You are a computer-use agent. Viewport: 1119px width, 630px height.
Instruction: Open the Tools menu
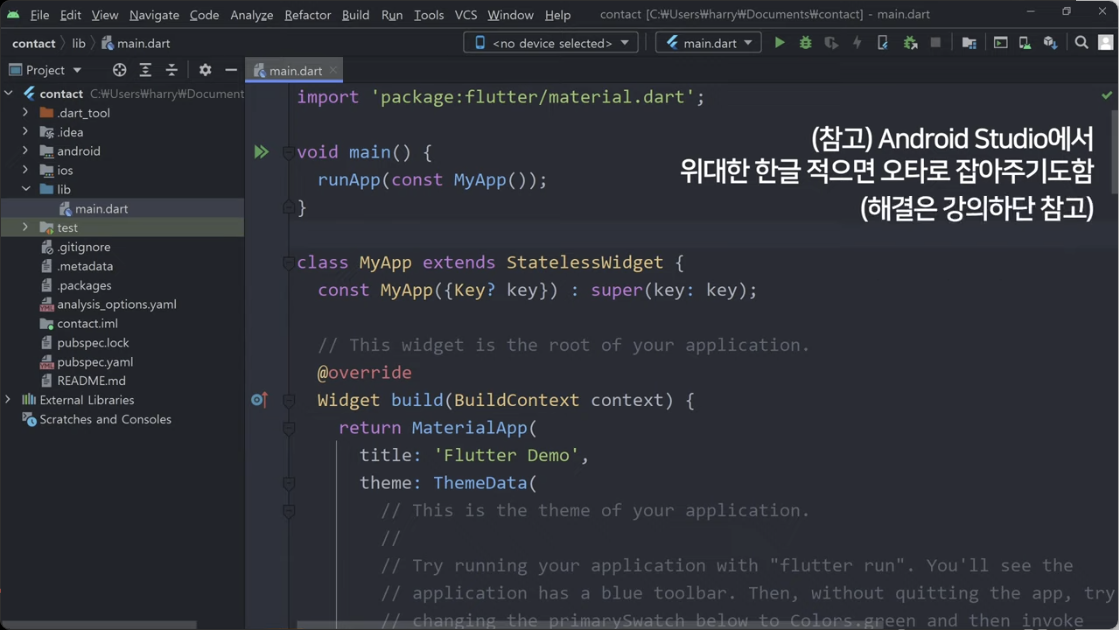[428, 14]
